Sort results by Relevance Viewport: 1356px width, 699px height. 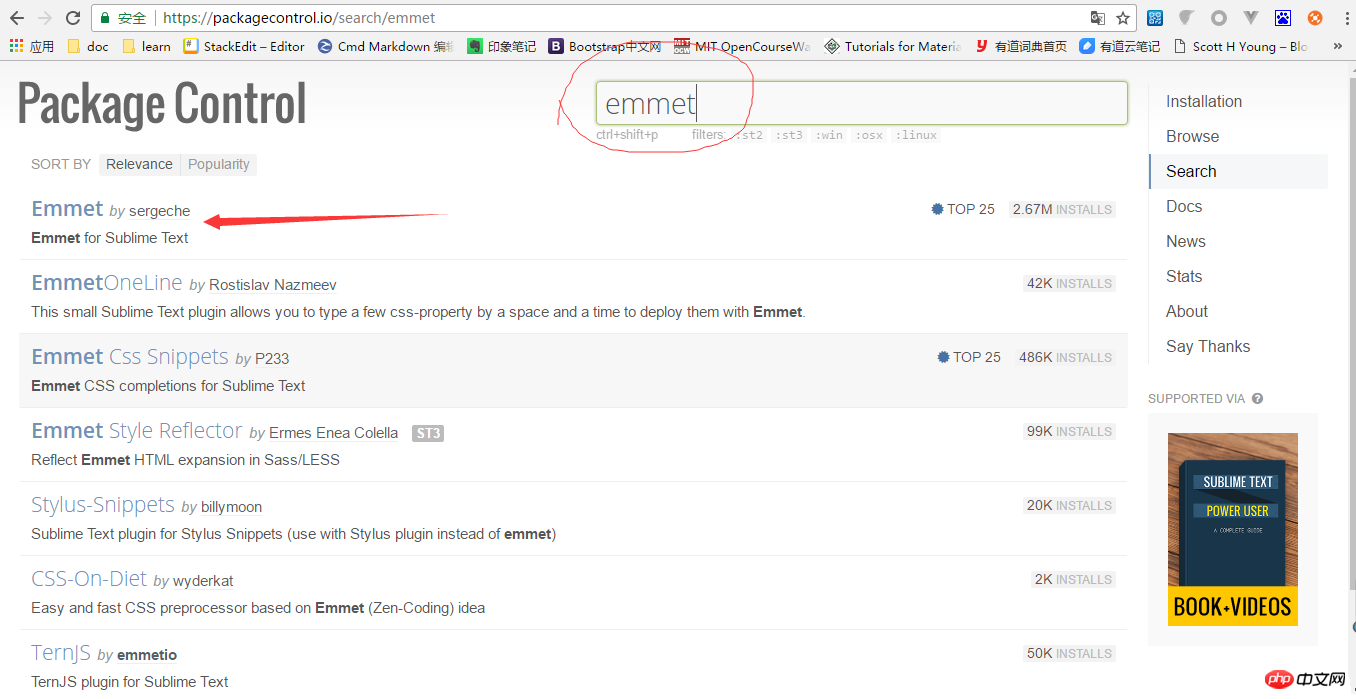pos(139,164)
